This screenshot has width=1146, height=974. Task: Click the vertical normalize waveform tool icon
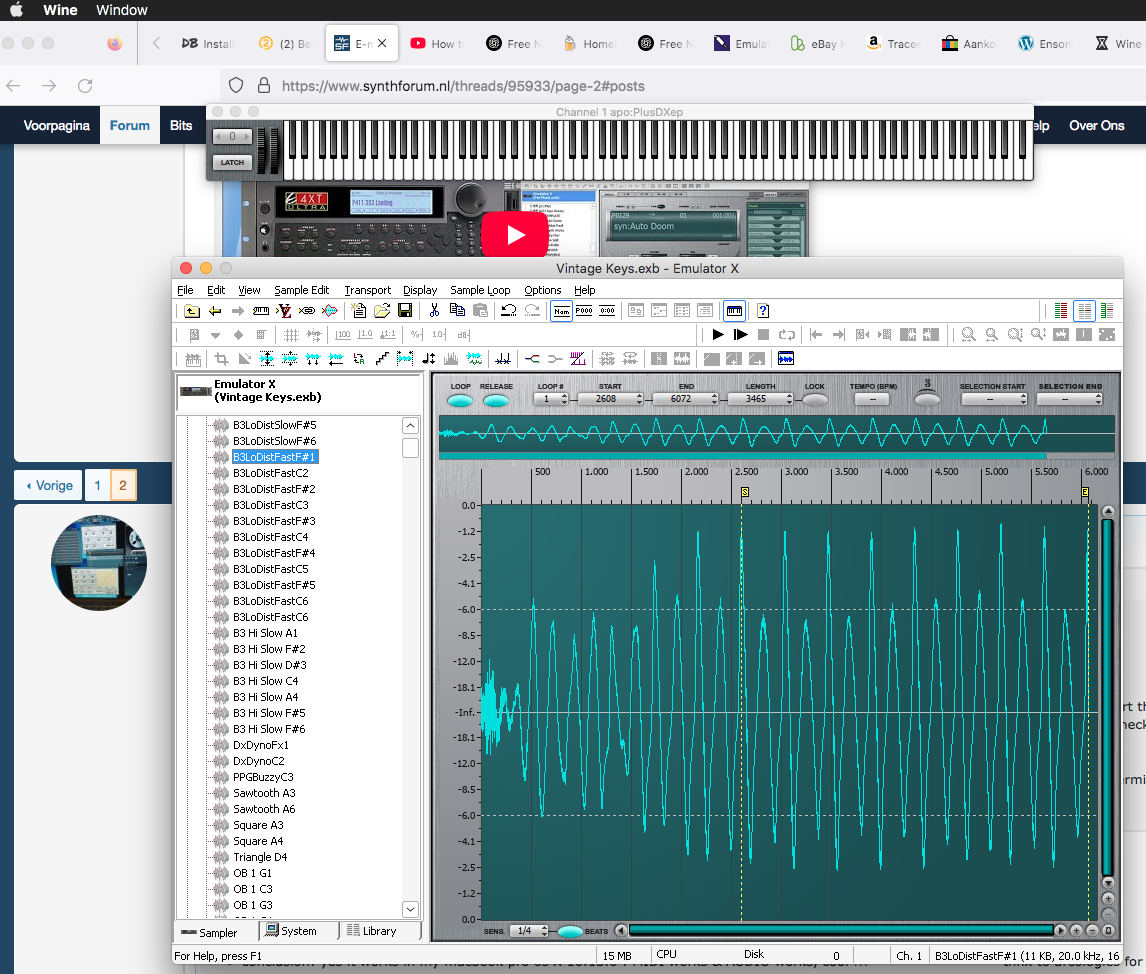tap(267, 359)
